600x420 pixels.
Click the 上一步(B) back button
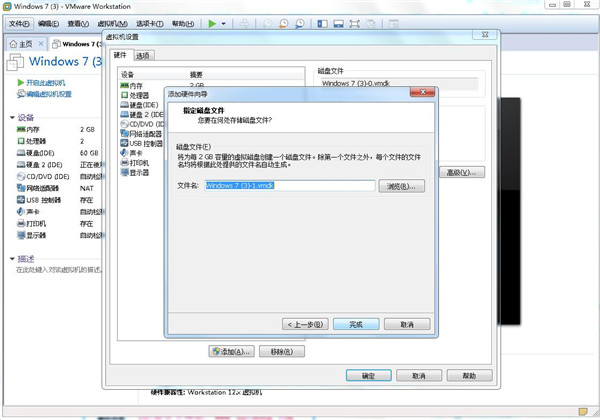pos(305,324)
